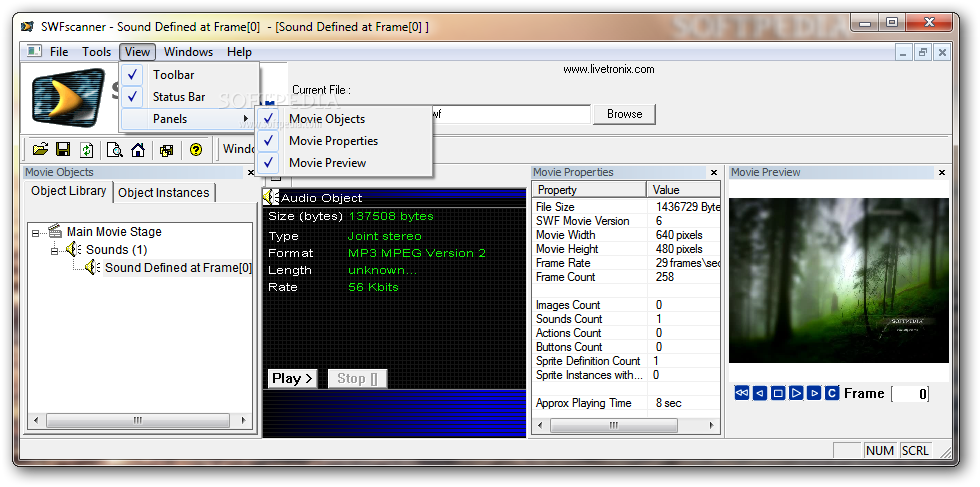
Task: Select the Frame Count property row
Action: (626, 277)
